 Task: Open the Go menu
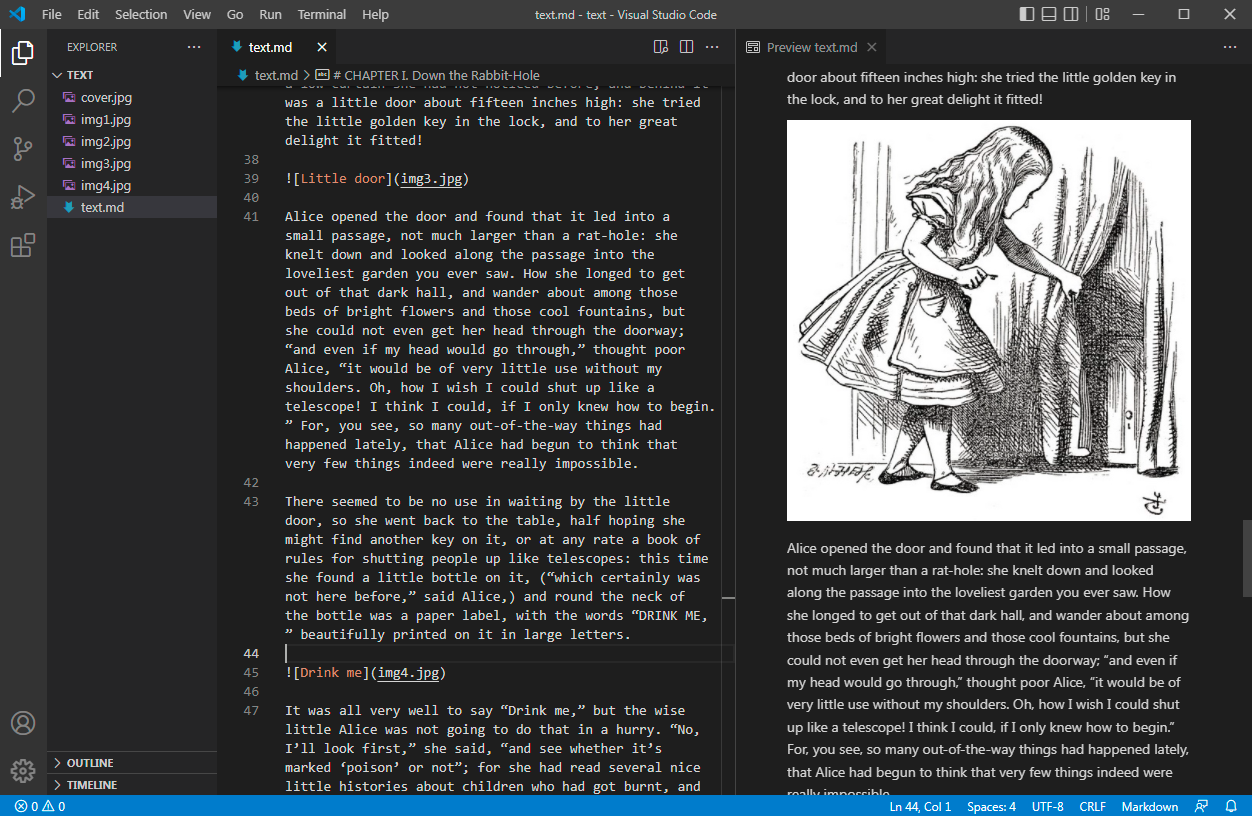[x=235, y=14]
